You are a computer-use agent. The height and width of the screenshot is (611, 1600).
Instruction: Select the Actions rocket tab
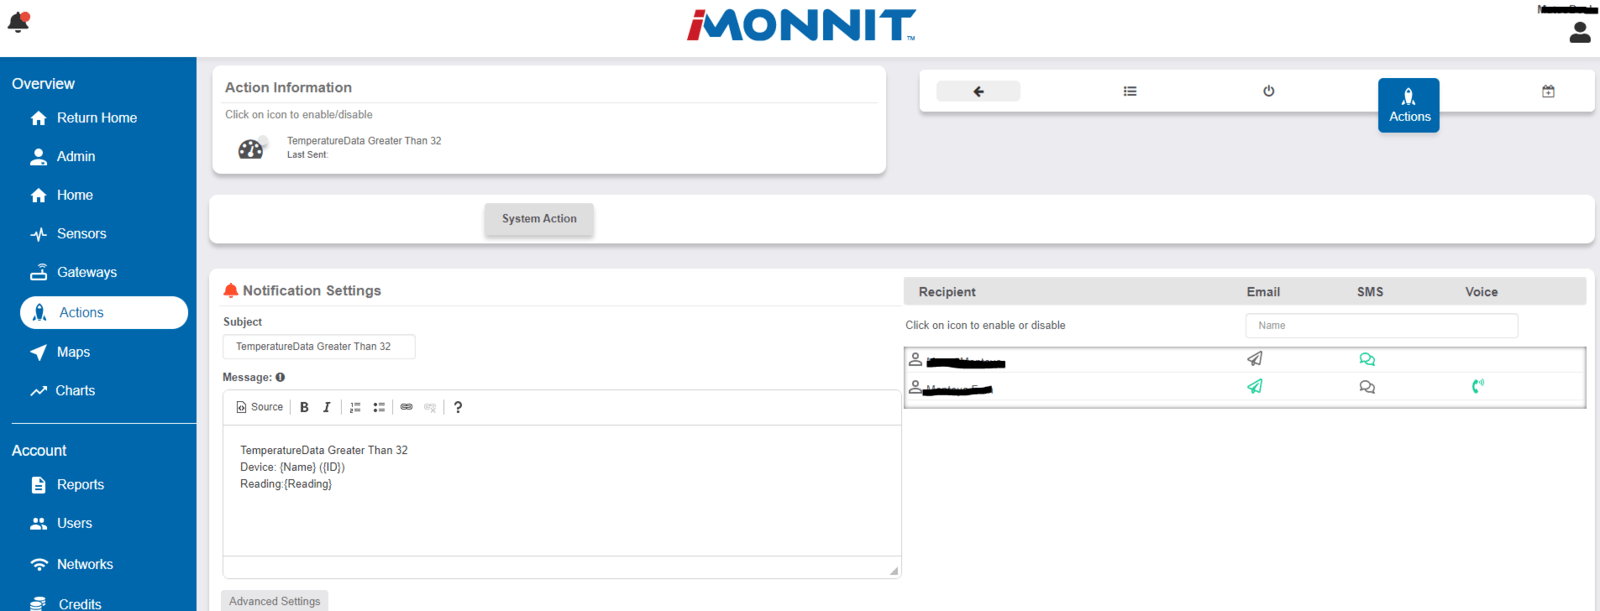click(1409, 105)
